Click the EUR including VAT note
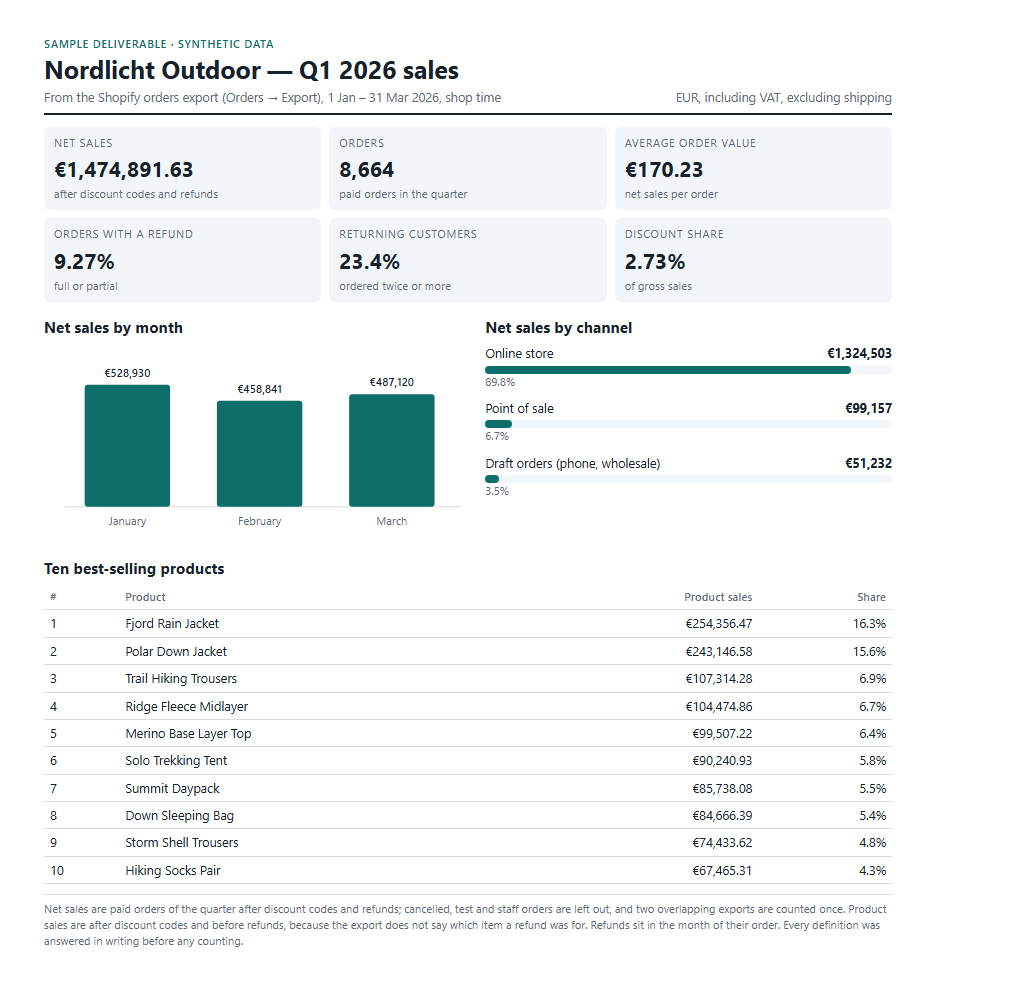The height and width of the screenshot is (1004, 1024). [784, 98]
